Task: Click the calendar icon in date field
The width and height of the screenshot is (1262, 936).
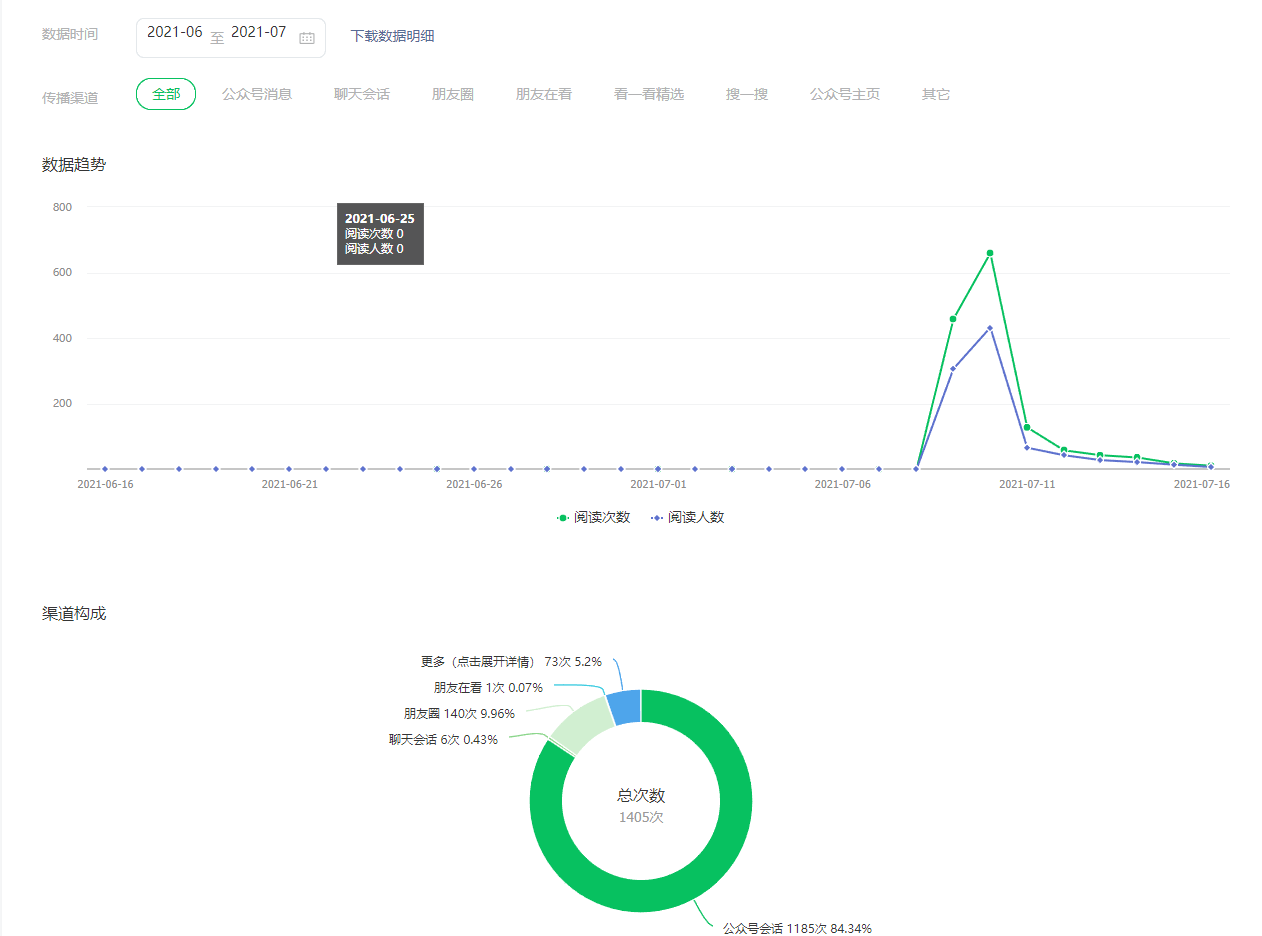Action: pos(307,38)
